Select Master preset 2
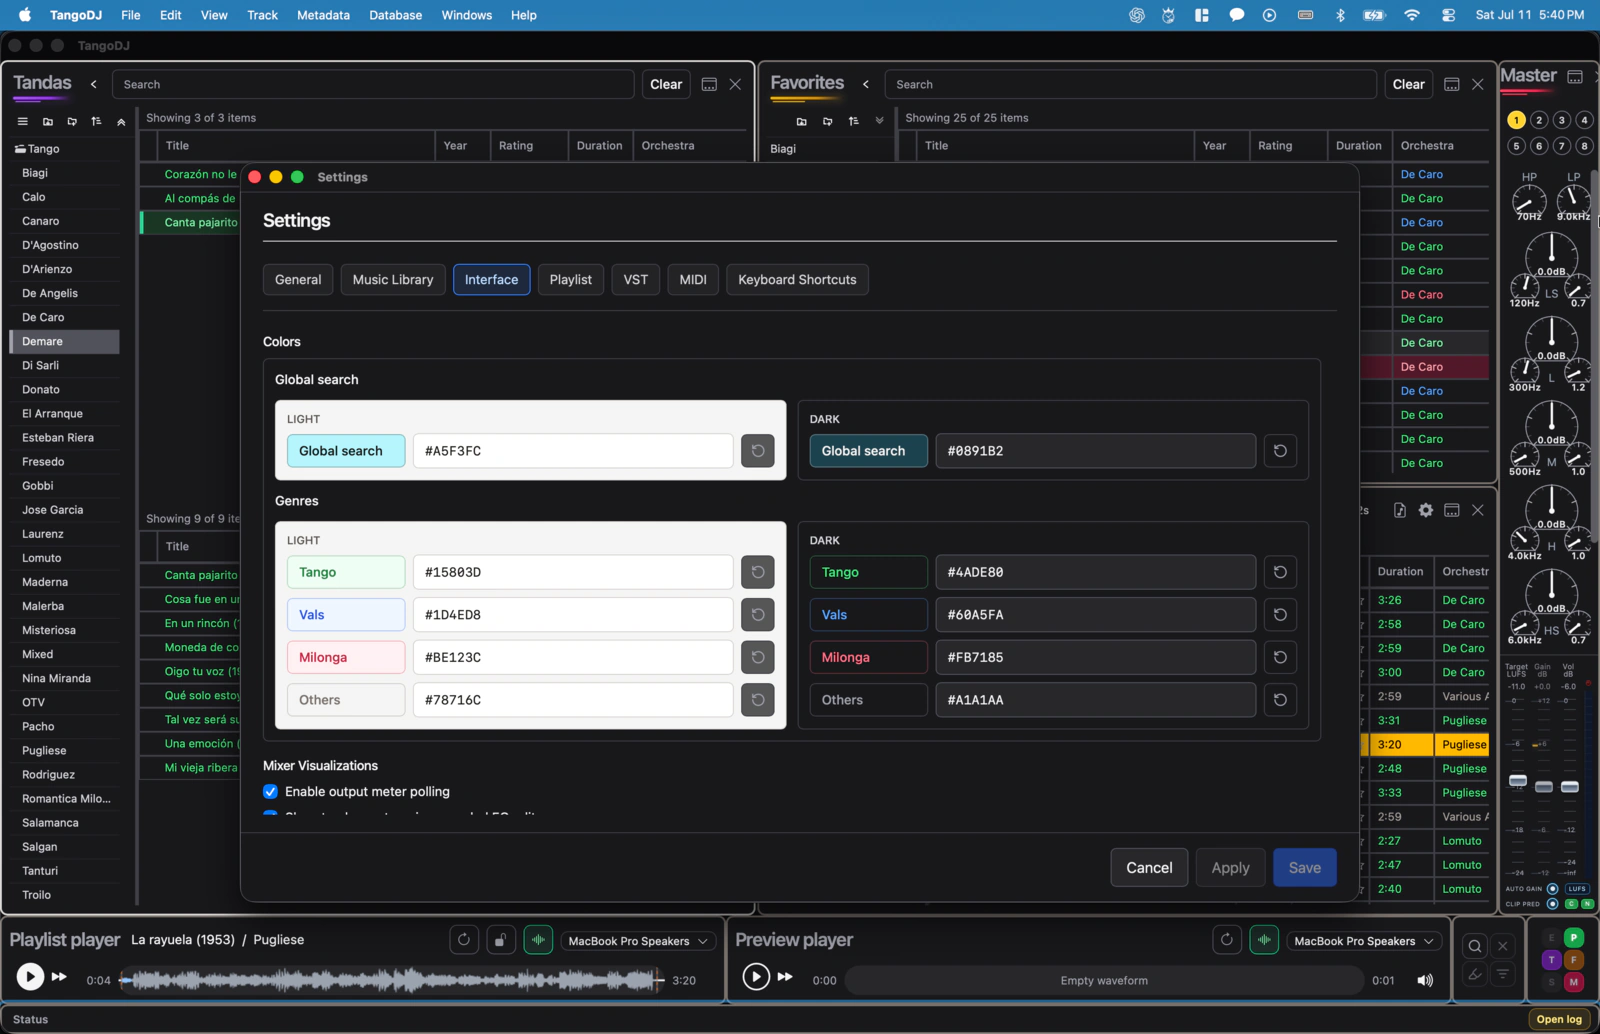The image size is (1600, 1034). tap(1539, 120)
